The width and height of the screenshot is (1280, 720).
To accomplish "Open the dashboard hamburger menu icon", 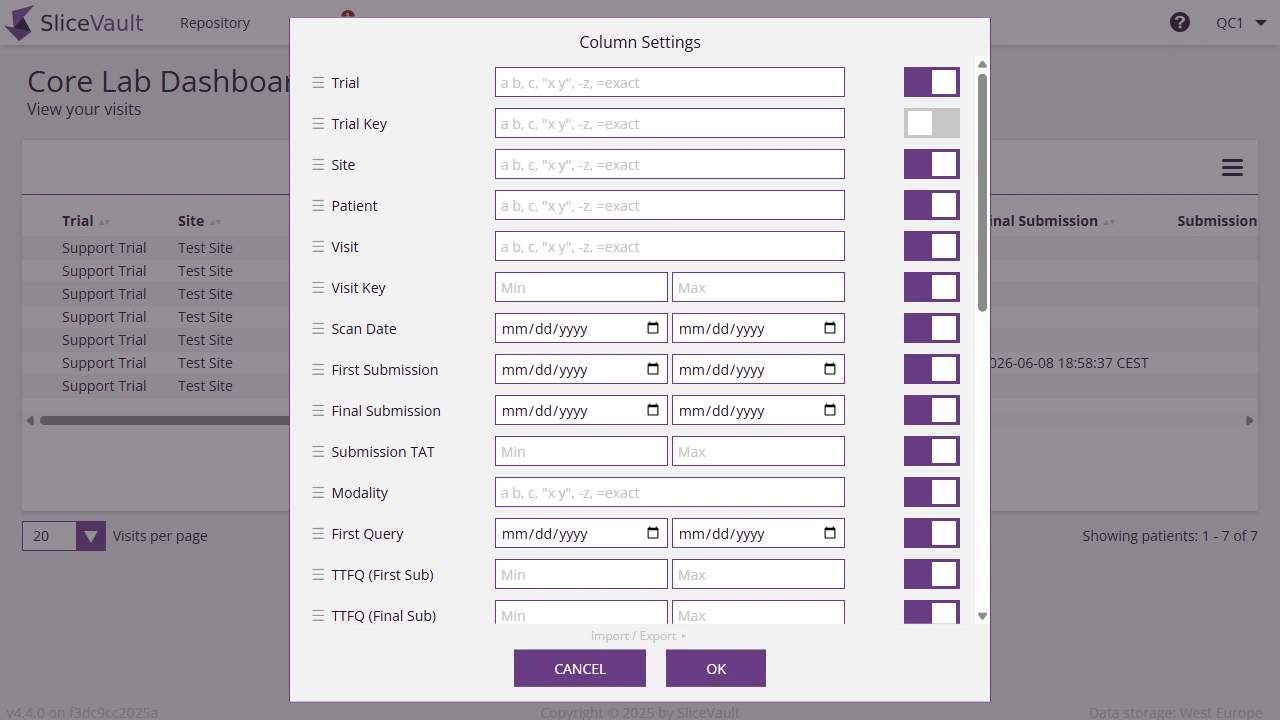I will coord(1232,168).
